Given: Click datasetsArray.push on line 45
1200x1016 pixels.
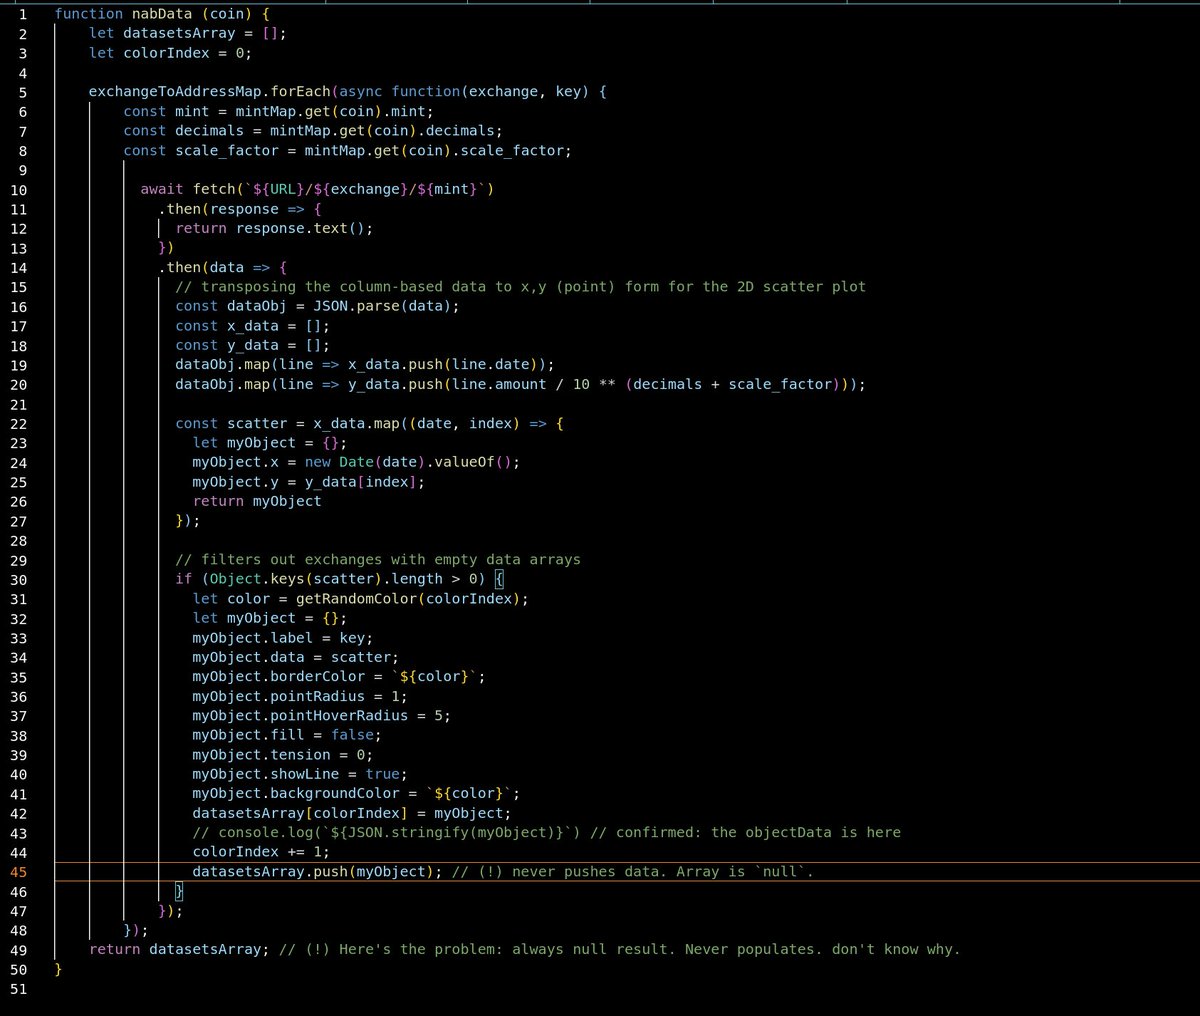Looking at the screenshot, I should (270, 871).
